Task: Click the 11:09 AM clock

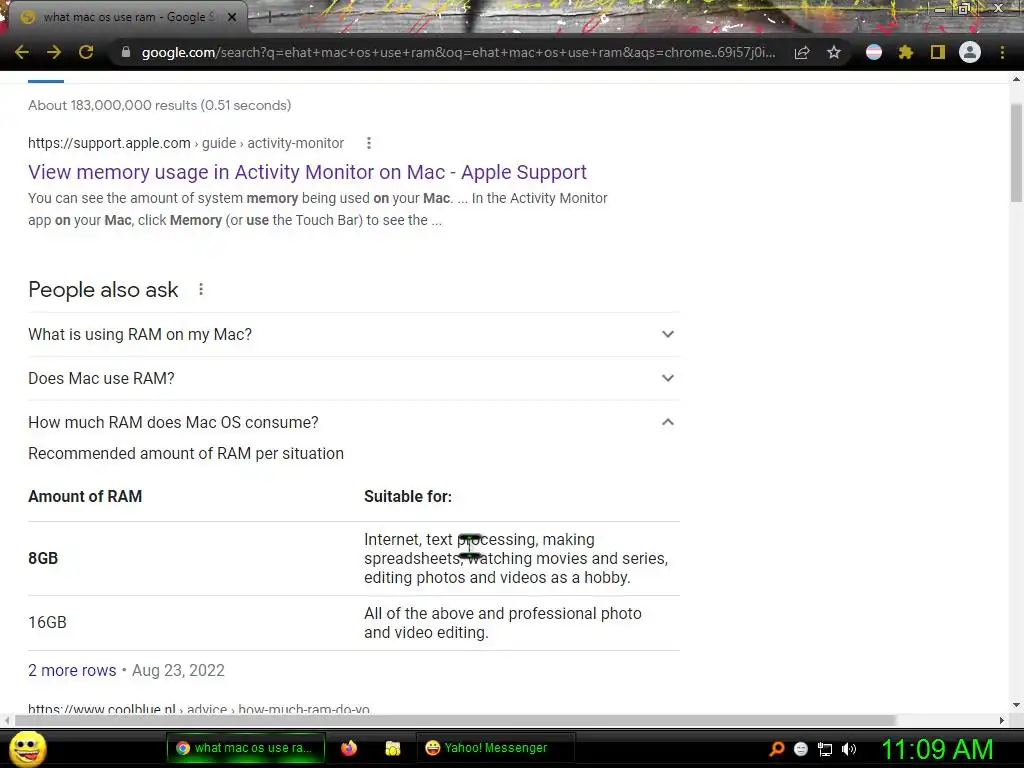Action: click(938, 749)
